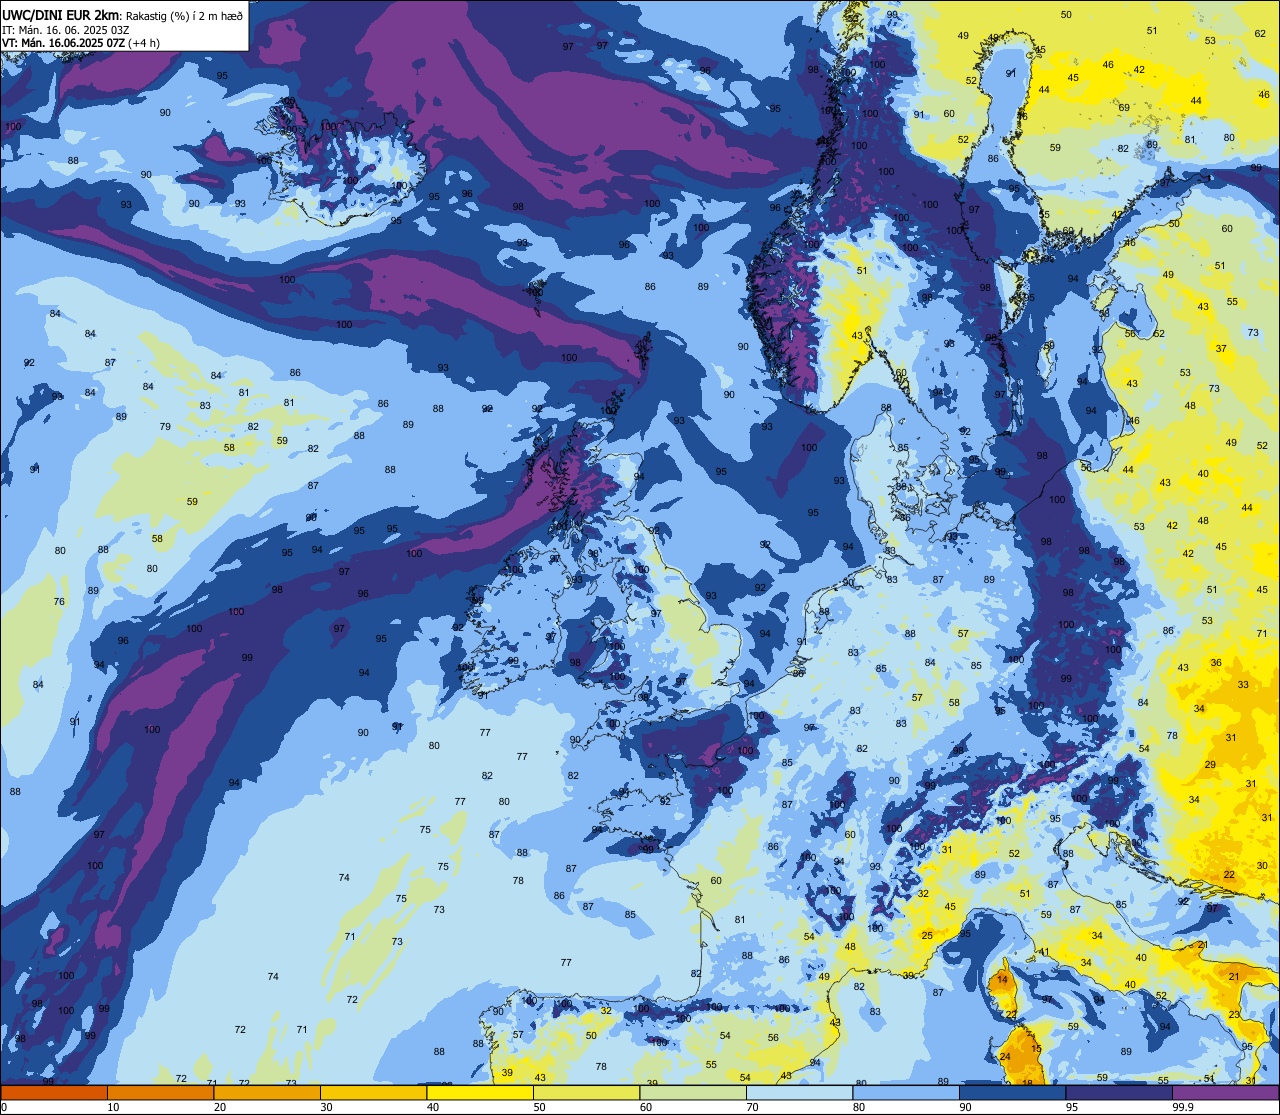Click the legend label '30'
1280x1115 pixels.
326,1107
